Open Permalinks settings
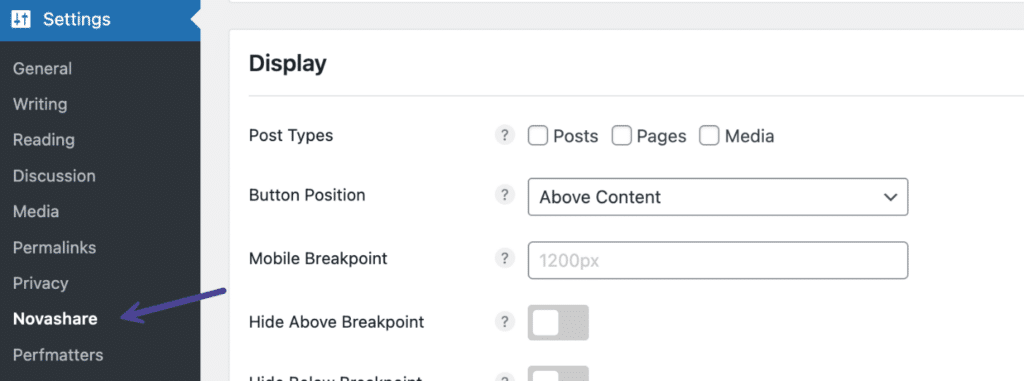The height and width of the screenshot is (381, 1024). [54, 248]
